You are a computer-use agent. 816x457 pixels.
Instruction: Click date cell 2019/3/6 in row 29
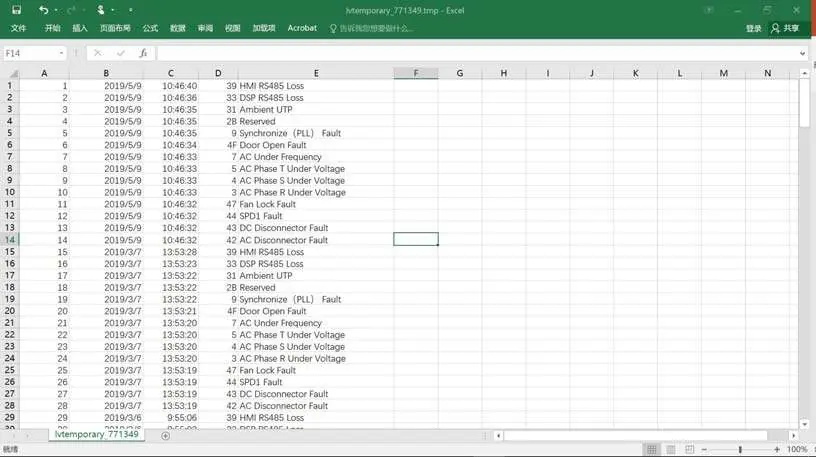click(122, 418)
